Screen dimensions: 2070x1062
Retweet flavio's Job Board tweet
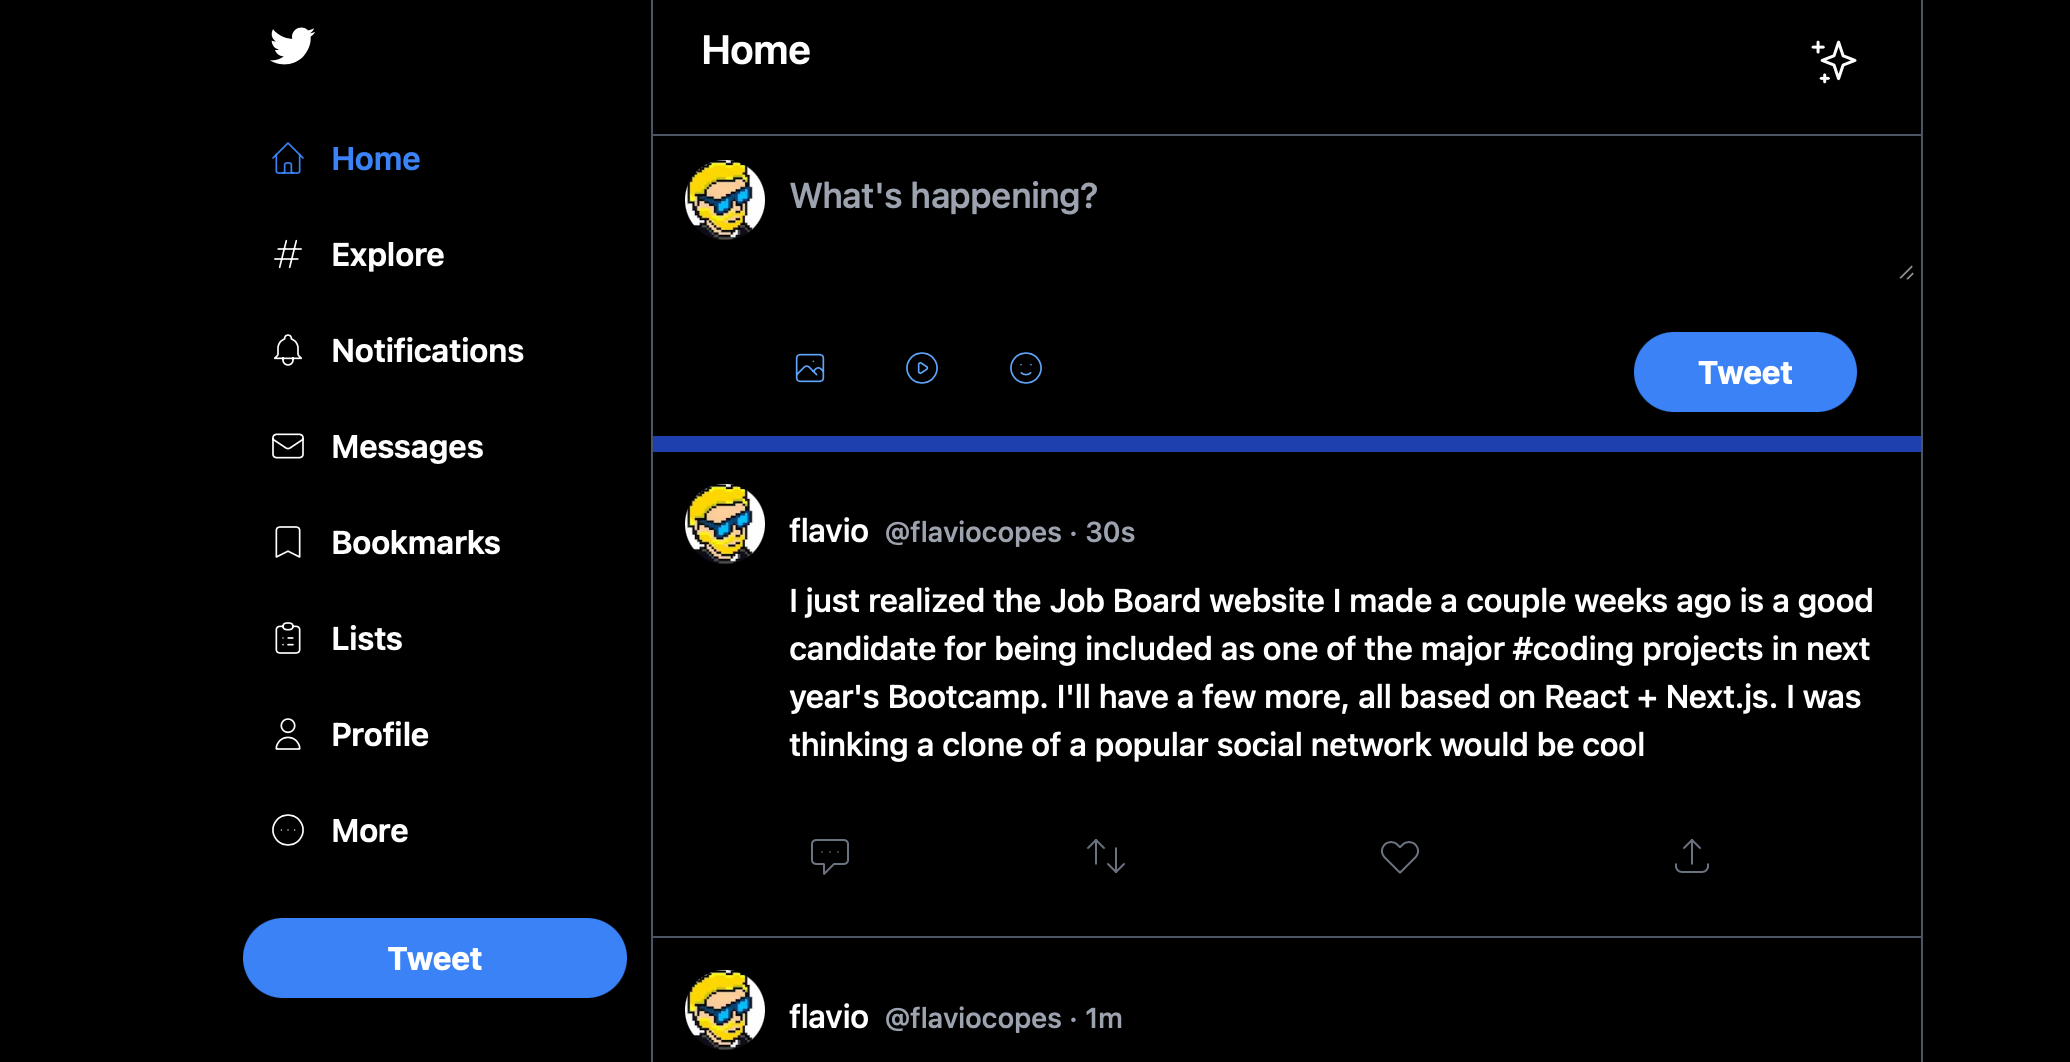tap(1106, 856)
